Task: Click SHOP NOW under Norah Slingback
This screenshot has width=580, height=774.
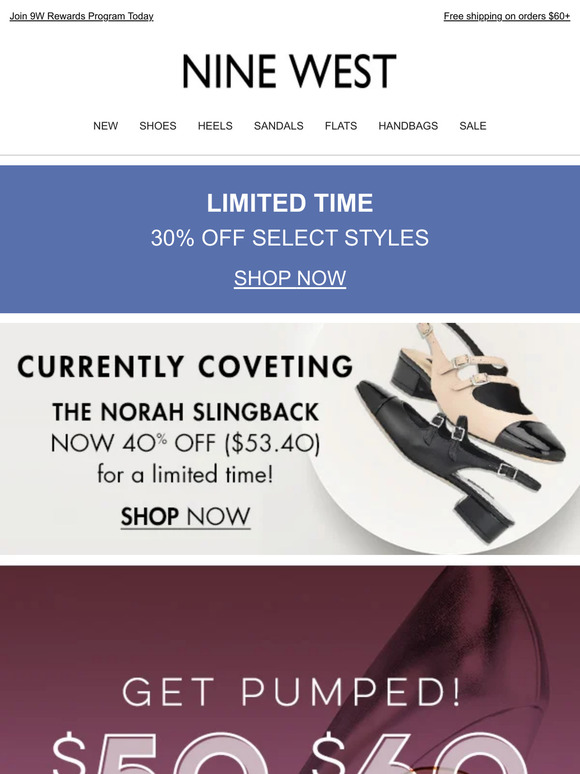Action: coord(186,517)
